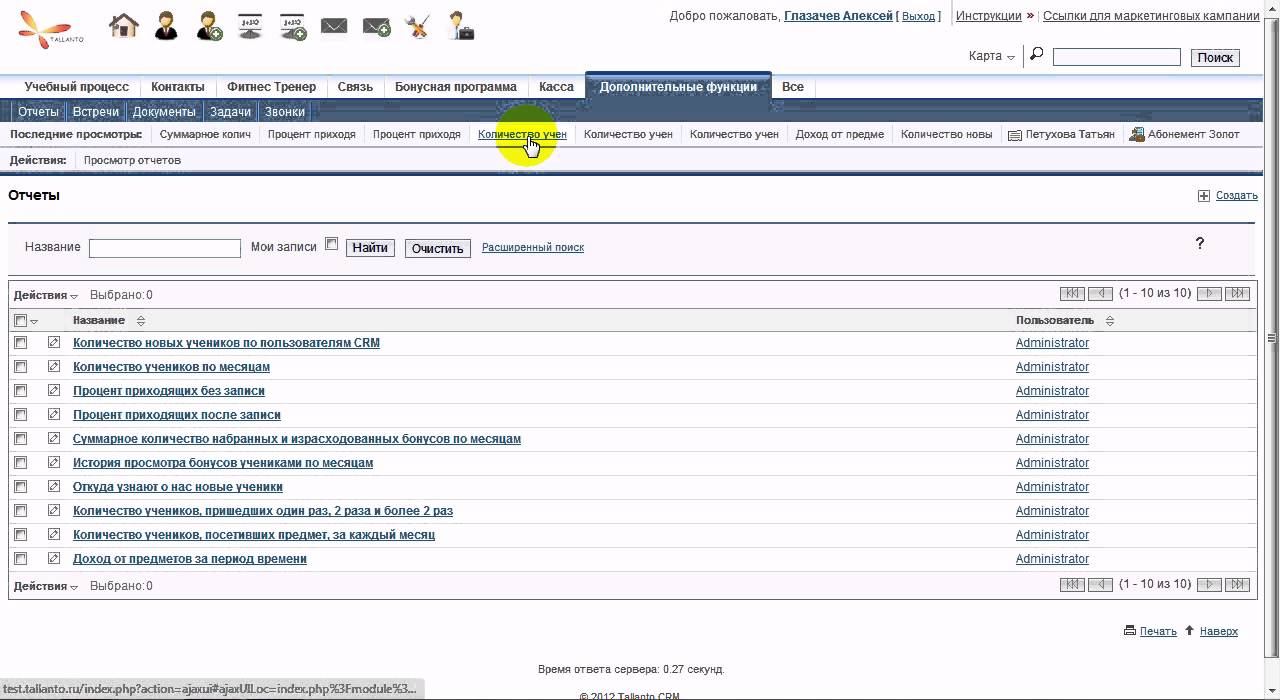
Task: Check row Количество учеников, посетивших предмет
Action: pyautogui.click(x=20, y=535)
